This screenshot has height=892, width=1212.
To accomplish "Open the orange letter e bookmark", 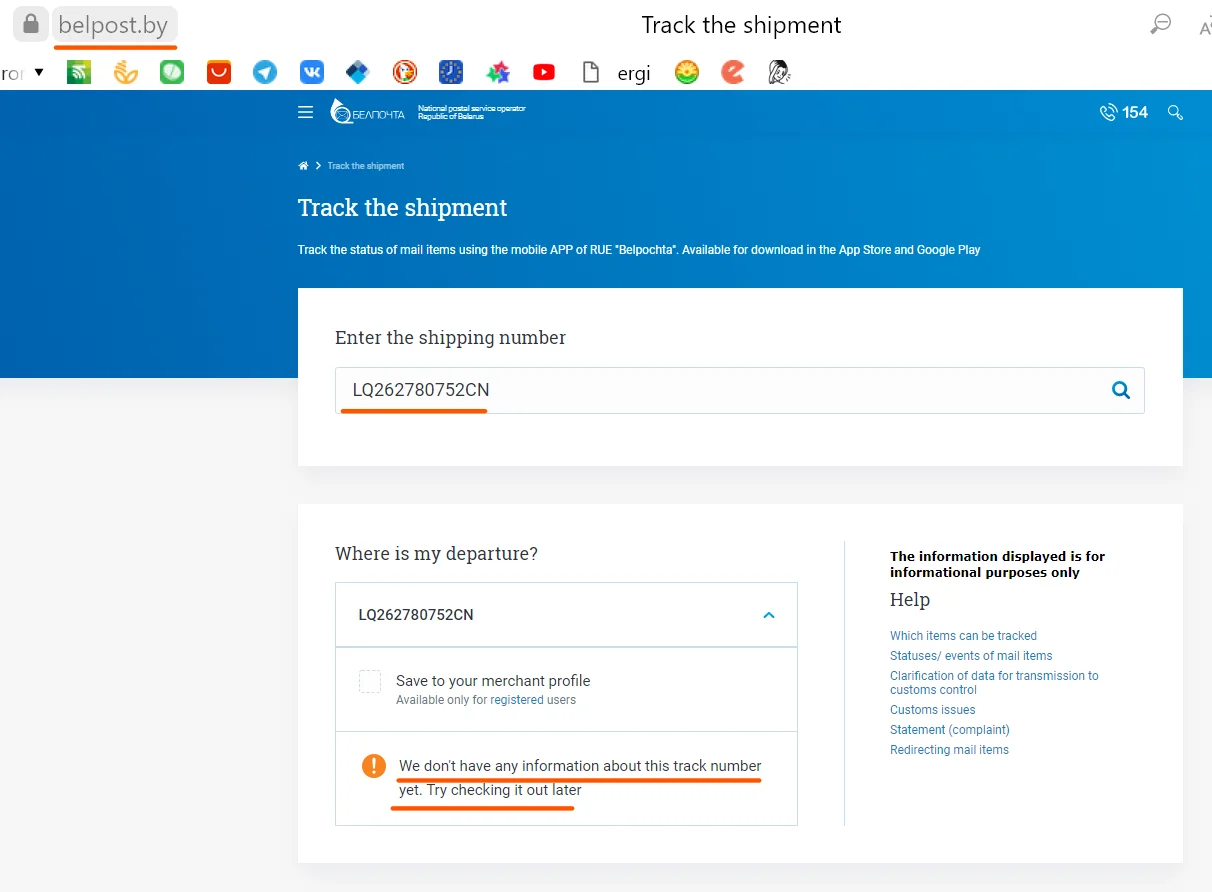I will click(x=734, y=72).
